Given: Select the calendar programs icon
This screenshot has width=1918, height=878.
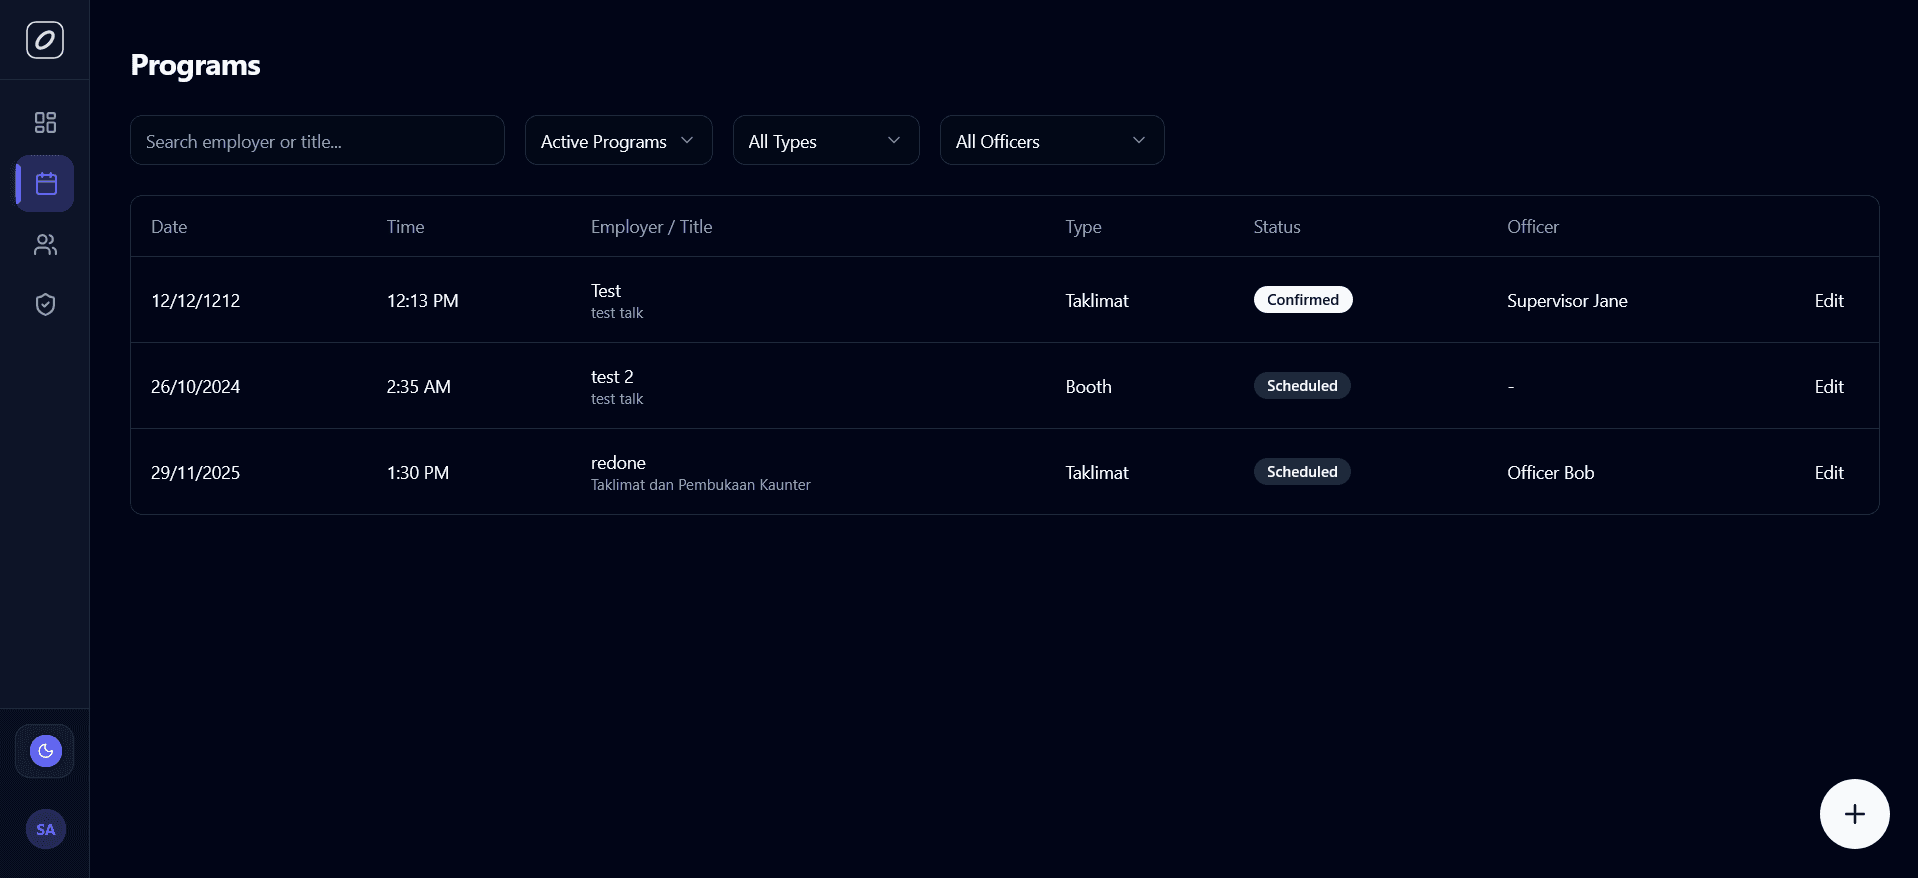Looking at the screenshot, I should (46, 184).
